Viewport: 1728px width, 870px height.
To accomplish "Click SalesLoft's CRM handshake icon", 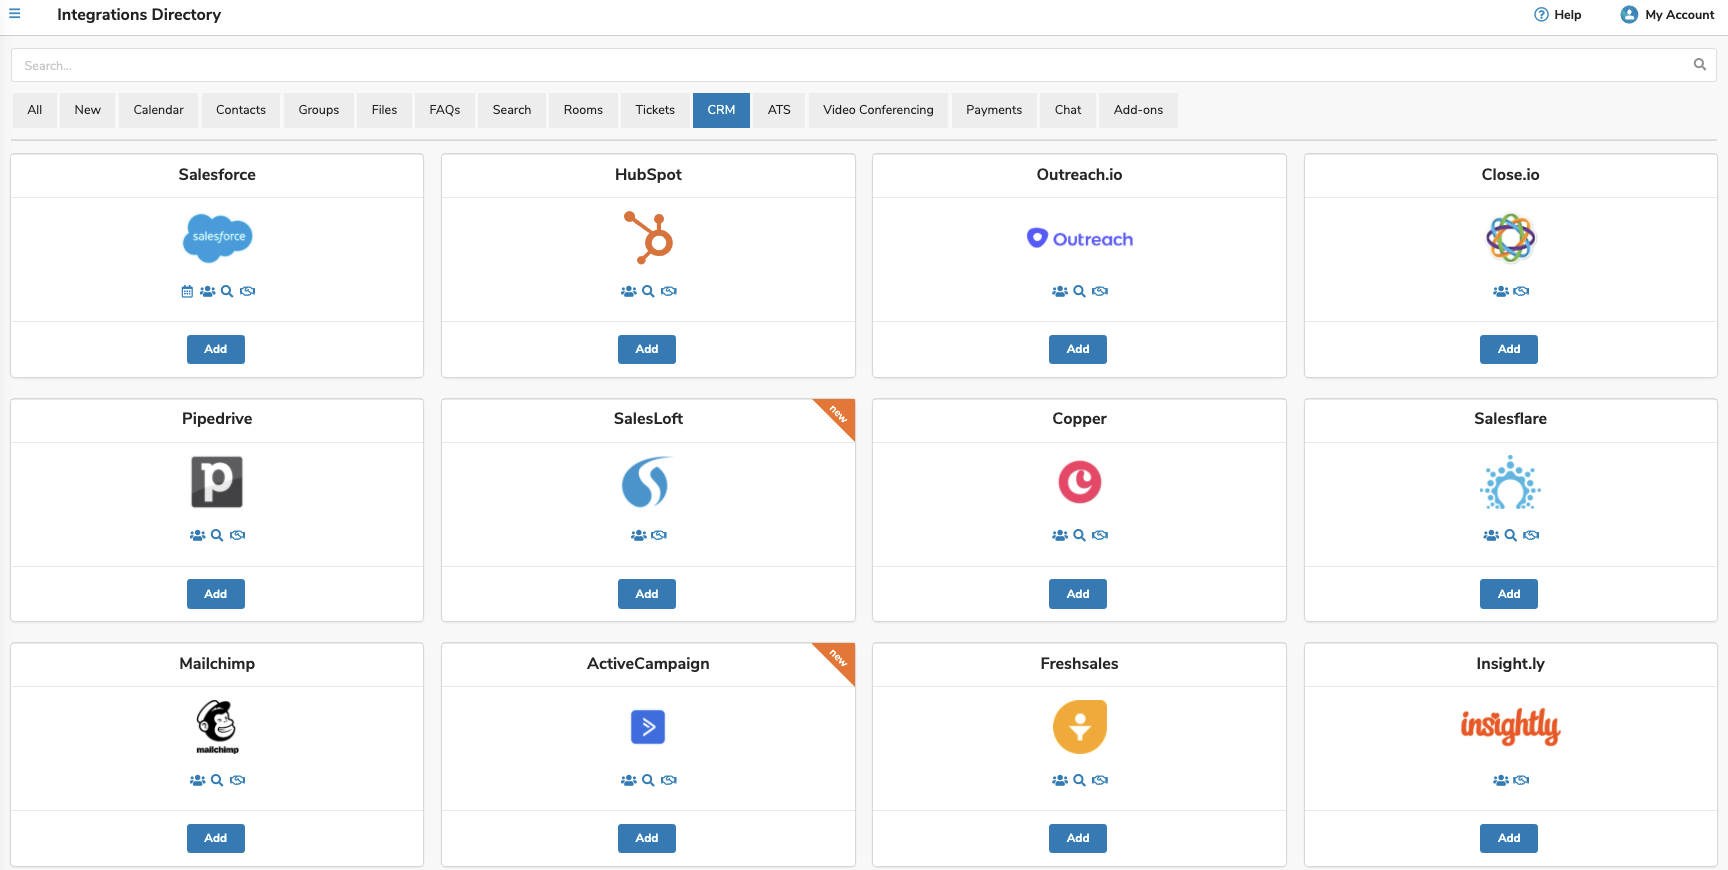I will pyautogui.click(x=659, y=535).
